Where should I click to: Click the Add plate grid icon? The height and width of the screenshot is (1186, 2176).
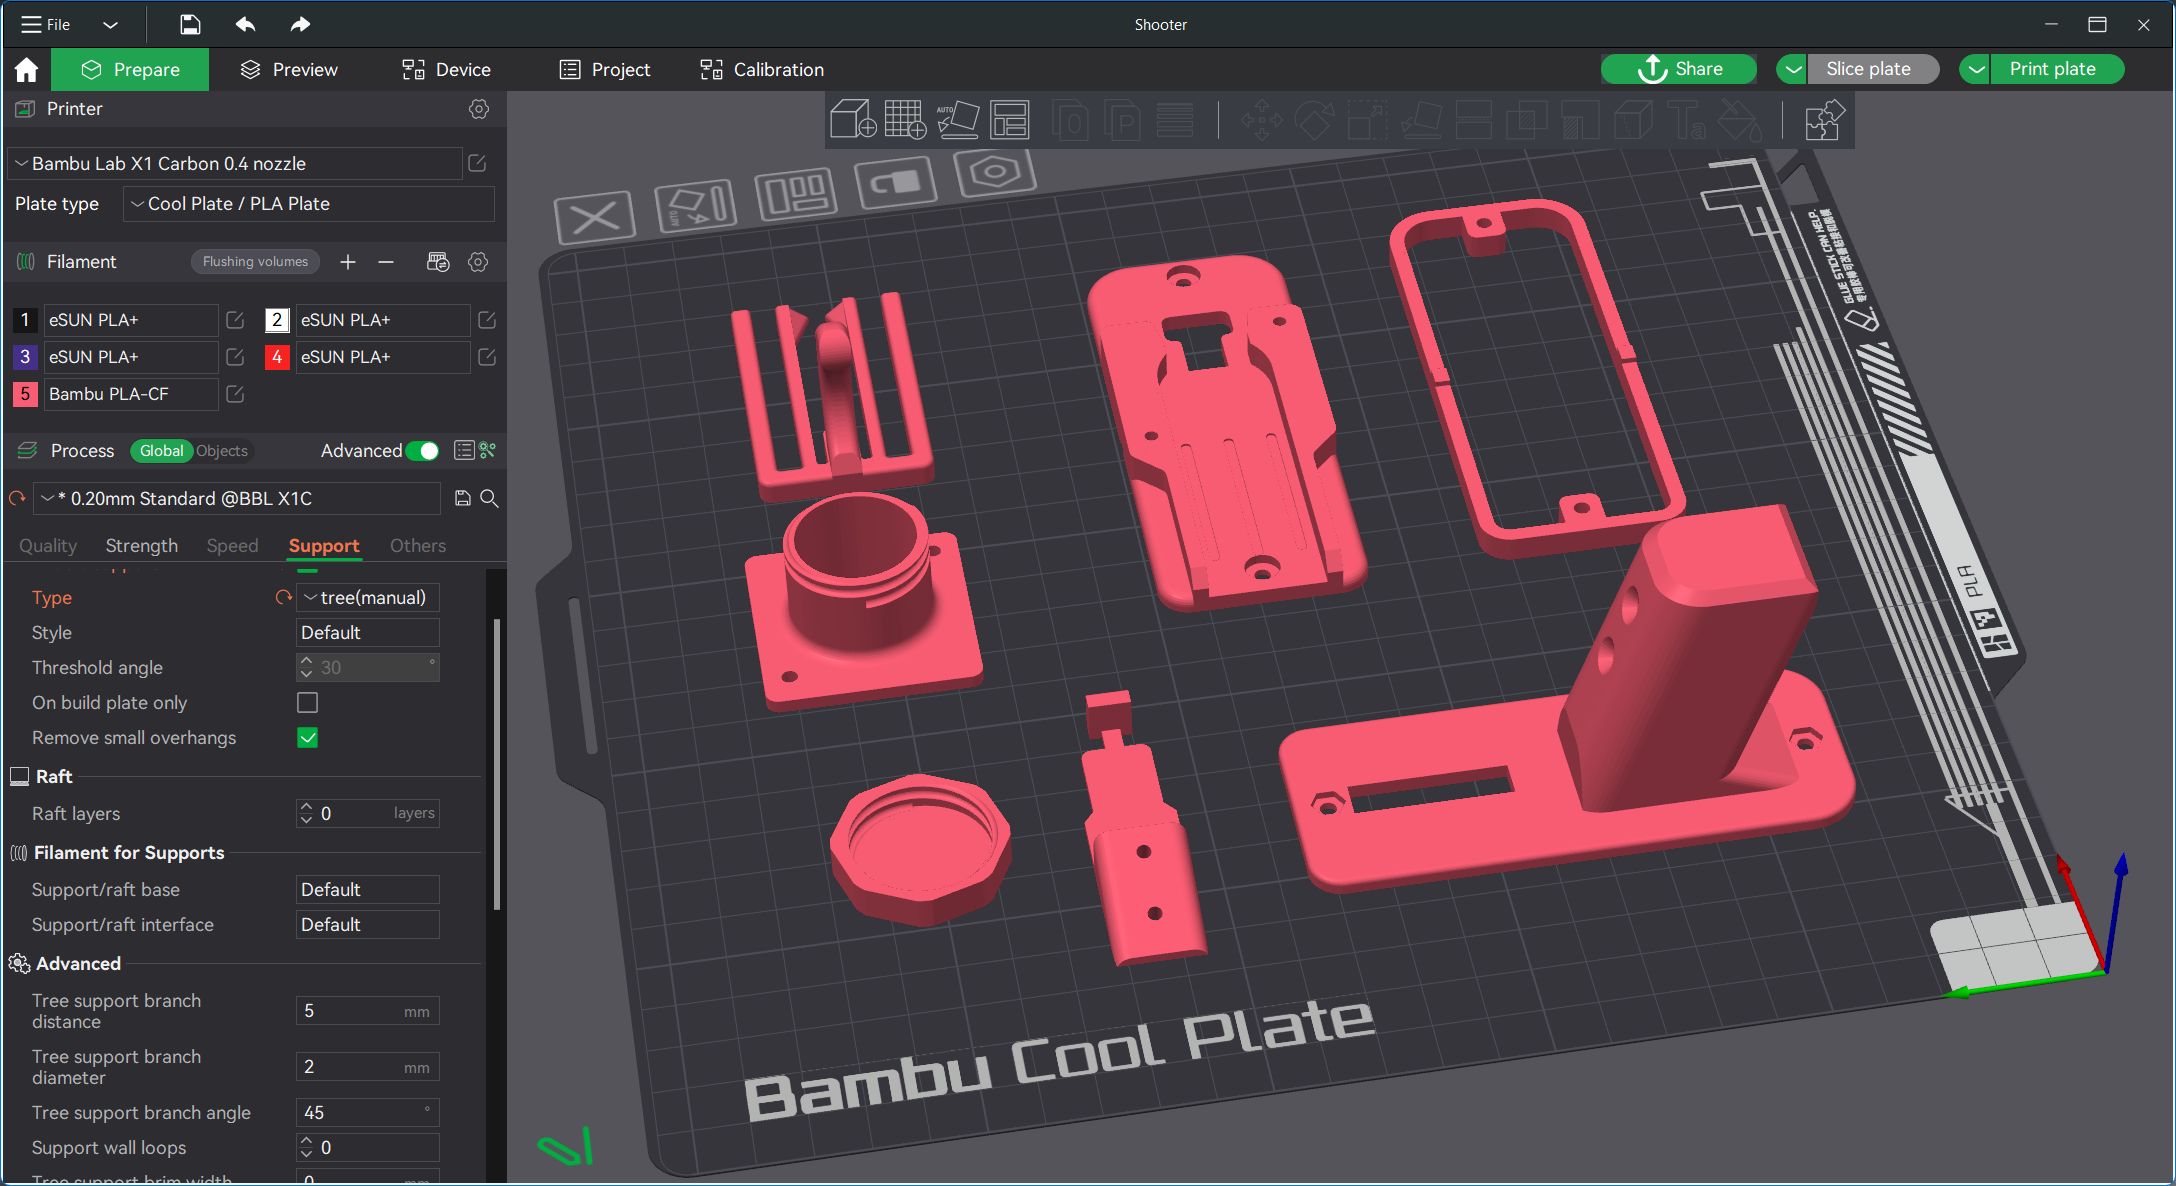(905, 120)
